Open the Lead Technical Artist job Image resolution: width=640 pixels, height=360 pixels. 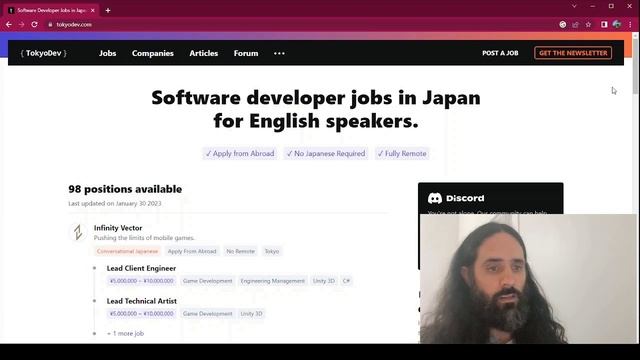point(142,301)
